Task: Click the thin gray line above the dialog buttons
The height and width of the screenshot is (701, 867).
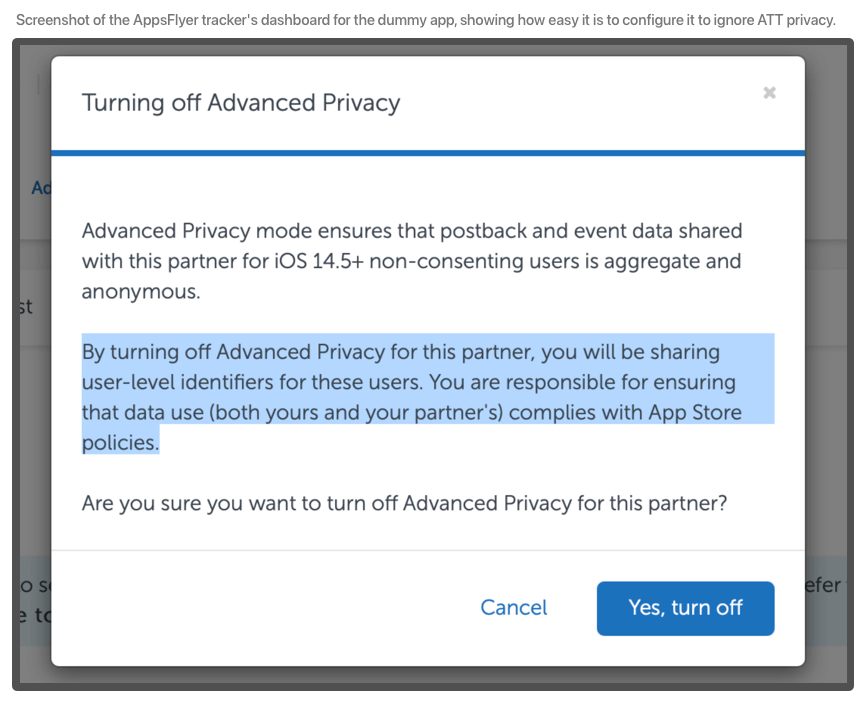Action: click(x=428, y=550)
